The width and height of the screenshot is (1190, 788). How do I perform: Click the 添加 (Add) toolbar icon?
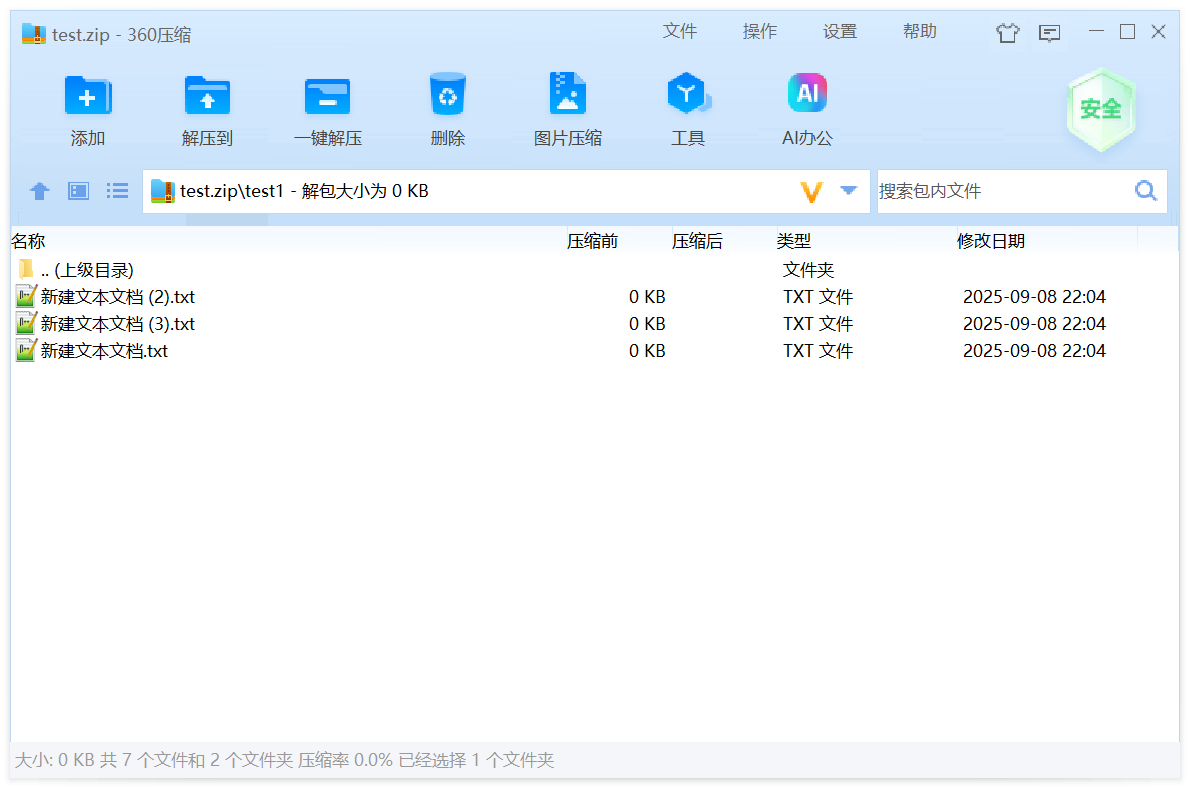tap(88, 96)
